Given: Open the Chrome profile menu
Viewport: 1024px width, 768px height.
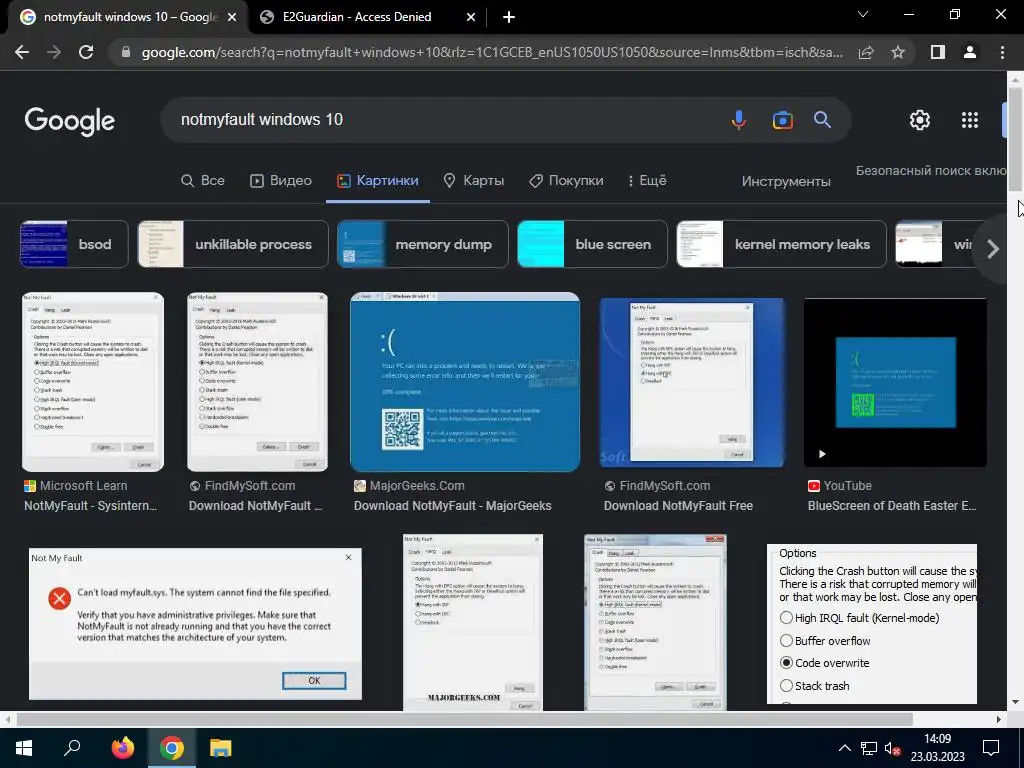Looking at the screenshot, I should click(970, 52).
